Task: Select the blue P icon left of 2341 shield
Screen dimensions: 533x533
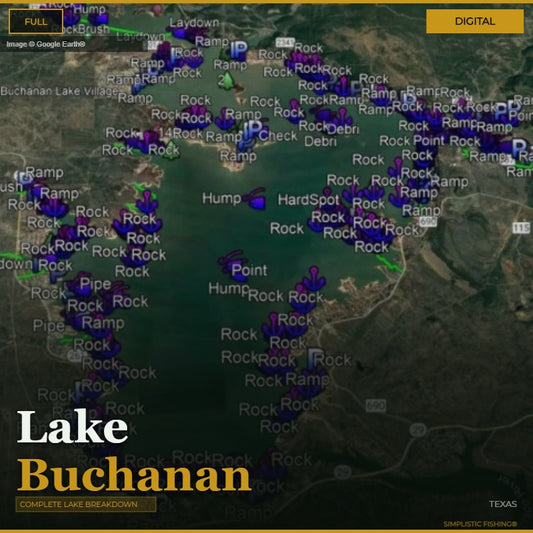Action: coord(239,50)
